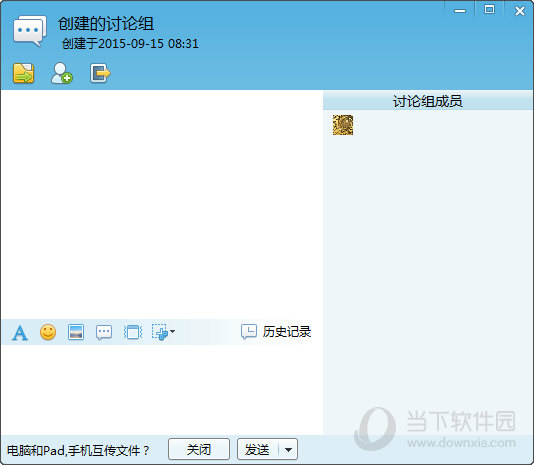The image size is (534, 465).
Task: Click the 讨论组成员 panel header
Action: 428,101
